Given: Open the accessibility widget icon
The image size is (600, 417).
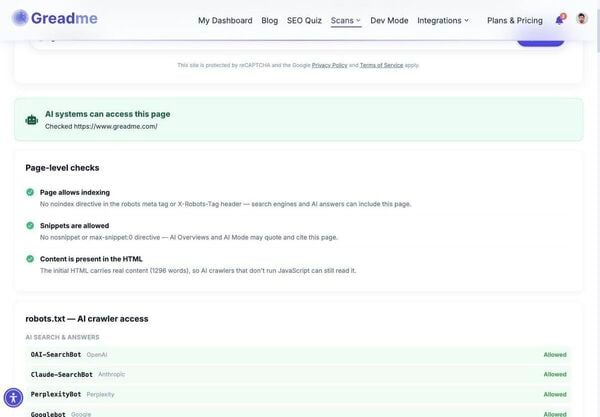Looking at the screenshot, I should (x=13, y=398).
